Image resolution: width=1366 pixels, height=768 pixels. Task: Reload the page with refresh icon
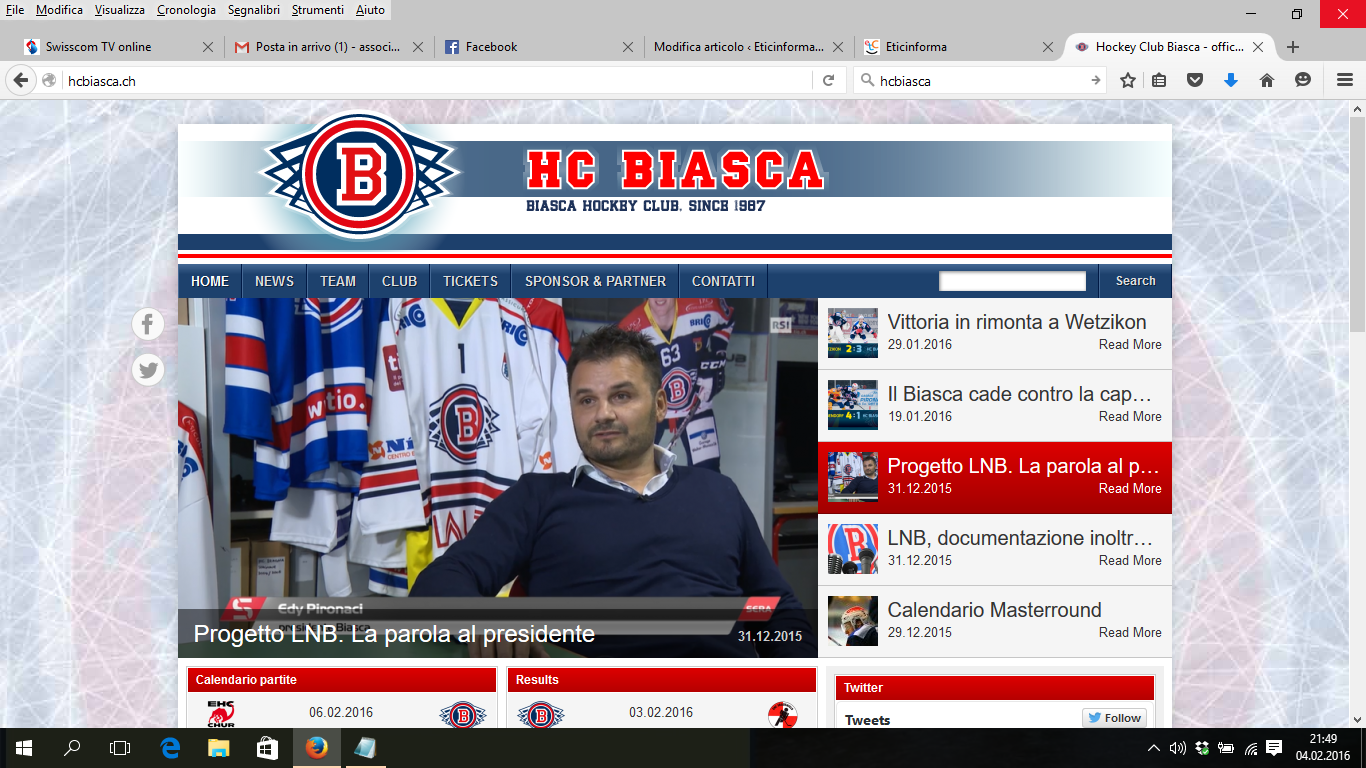pyautogui.click(x=828, y=81)
